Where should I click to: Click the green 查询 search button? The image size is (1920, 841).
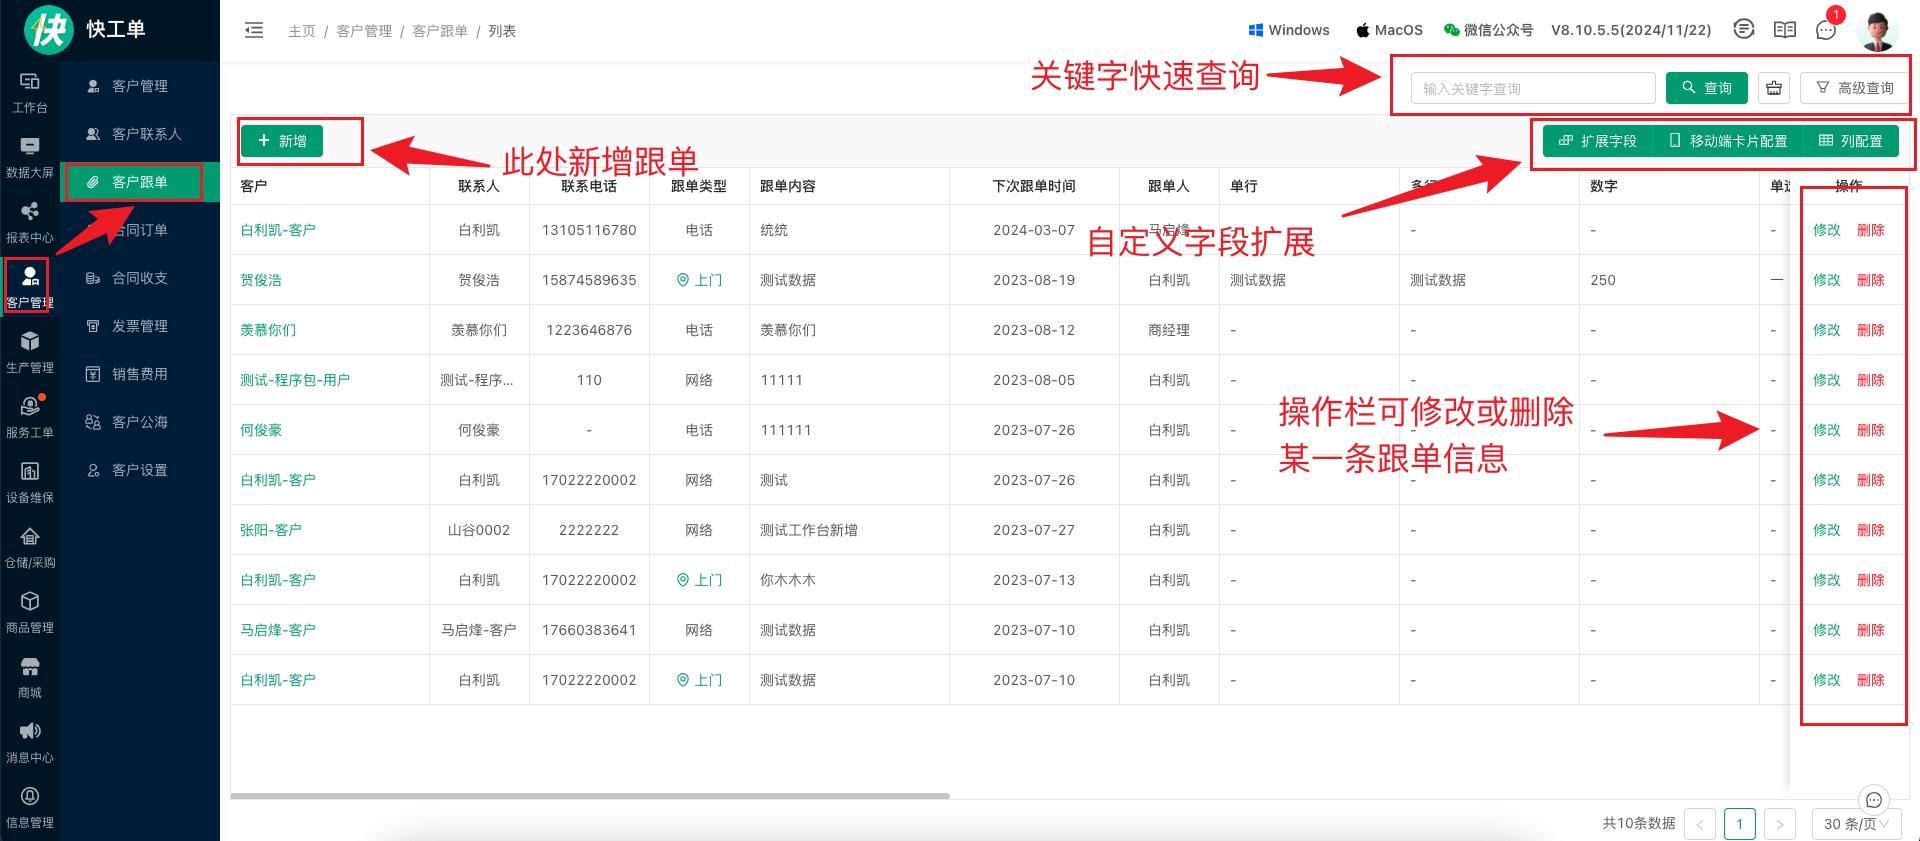(1707, 88)
